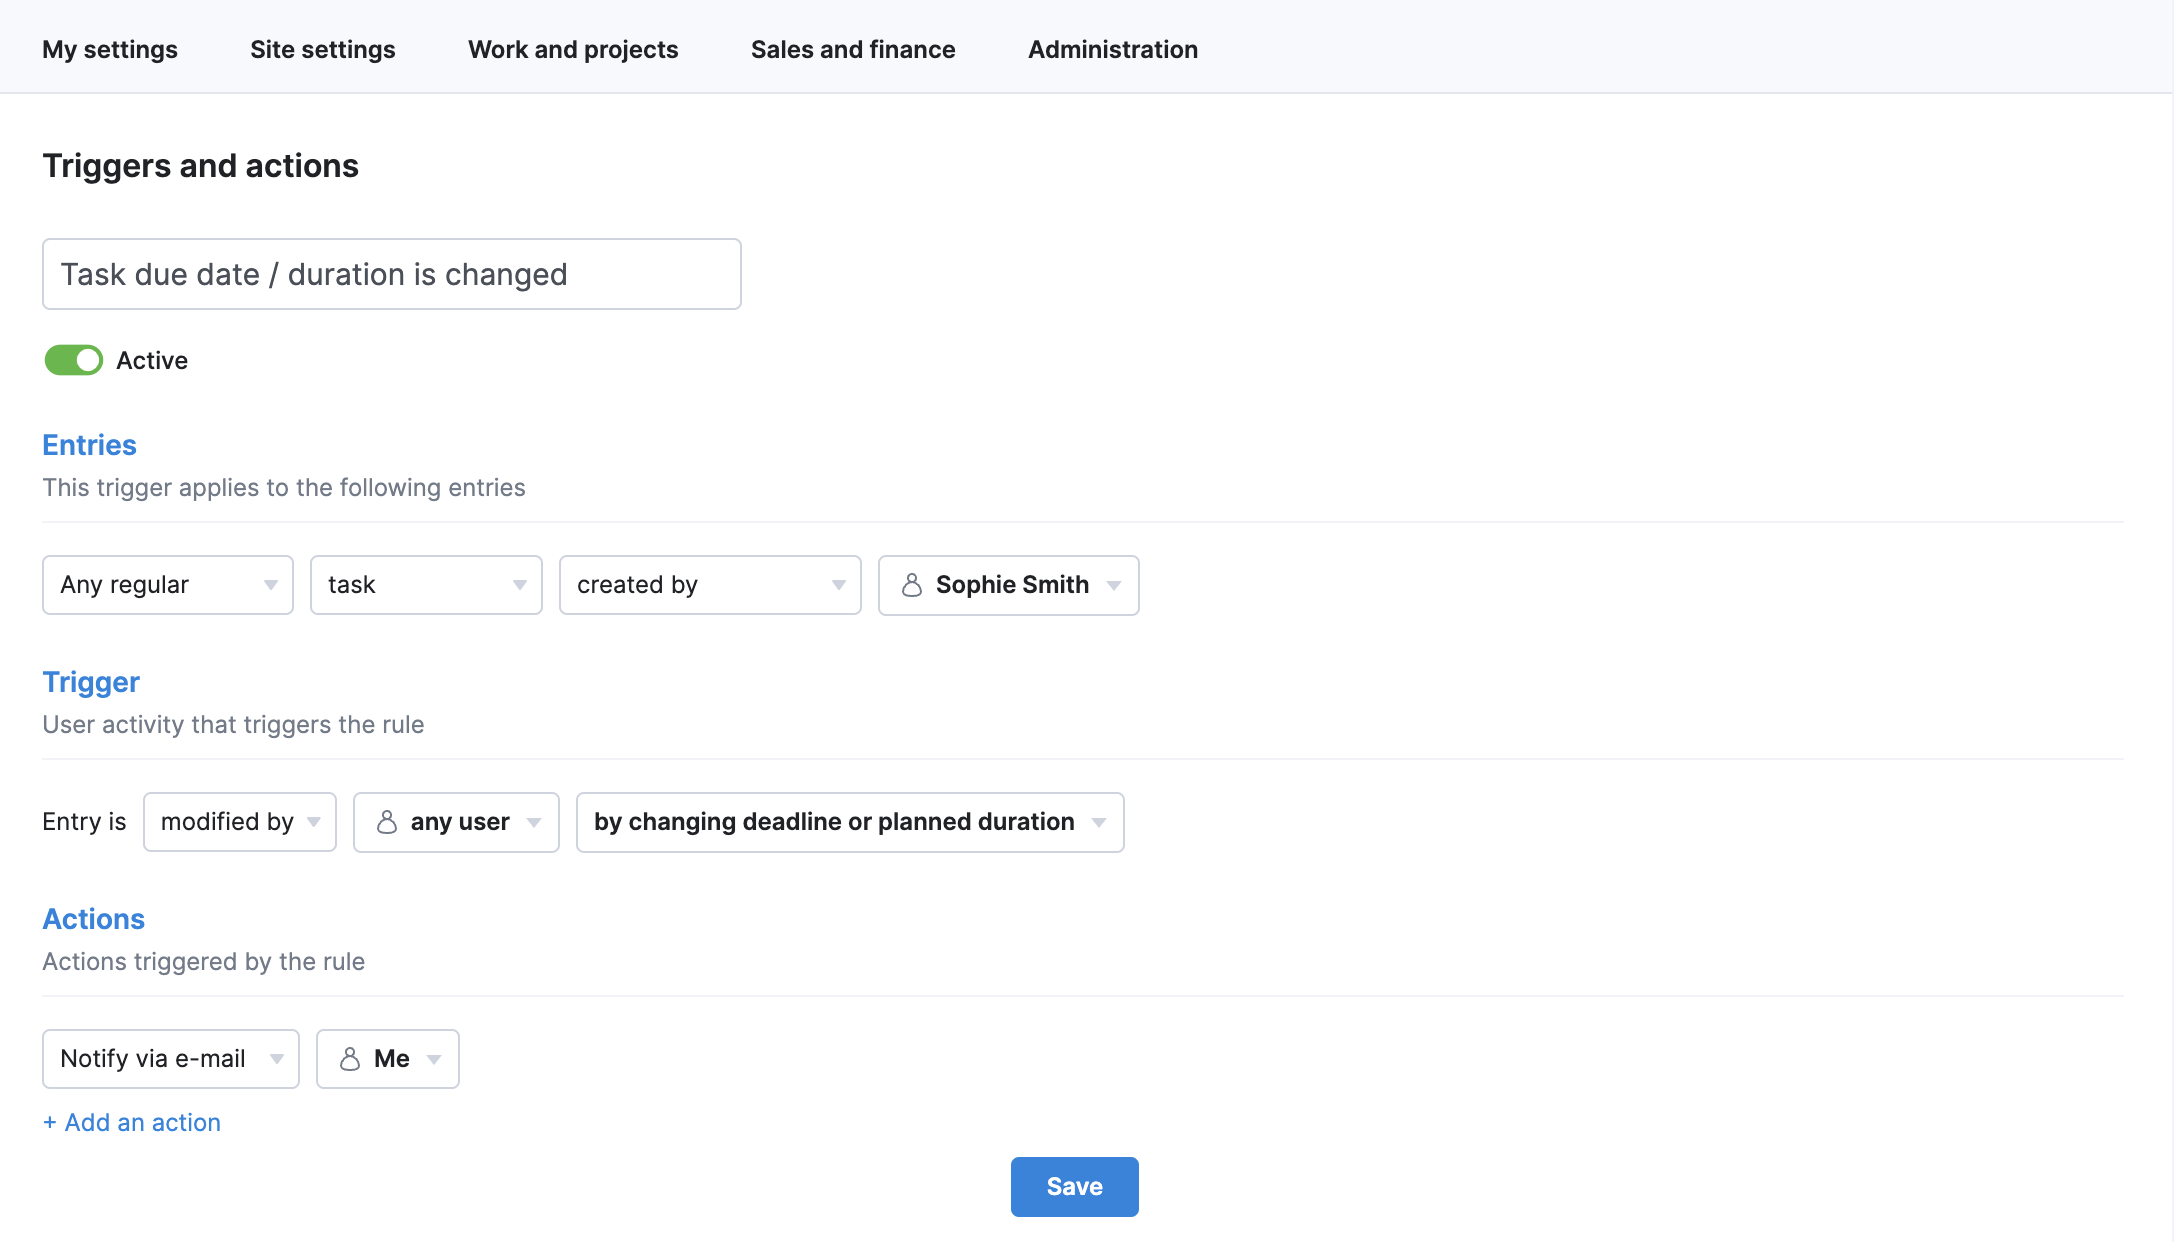Viewport: 2174px width, 1242px height.
Task: Click the Actions section heading
Action: (93, 919)
